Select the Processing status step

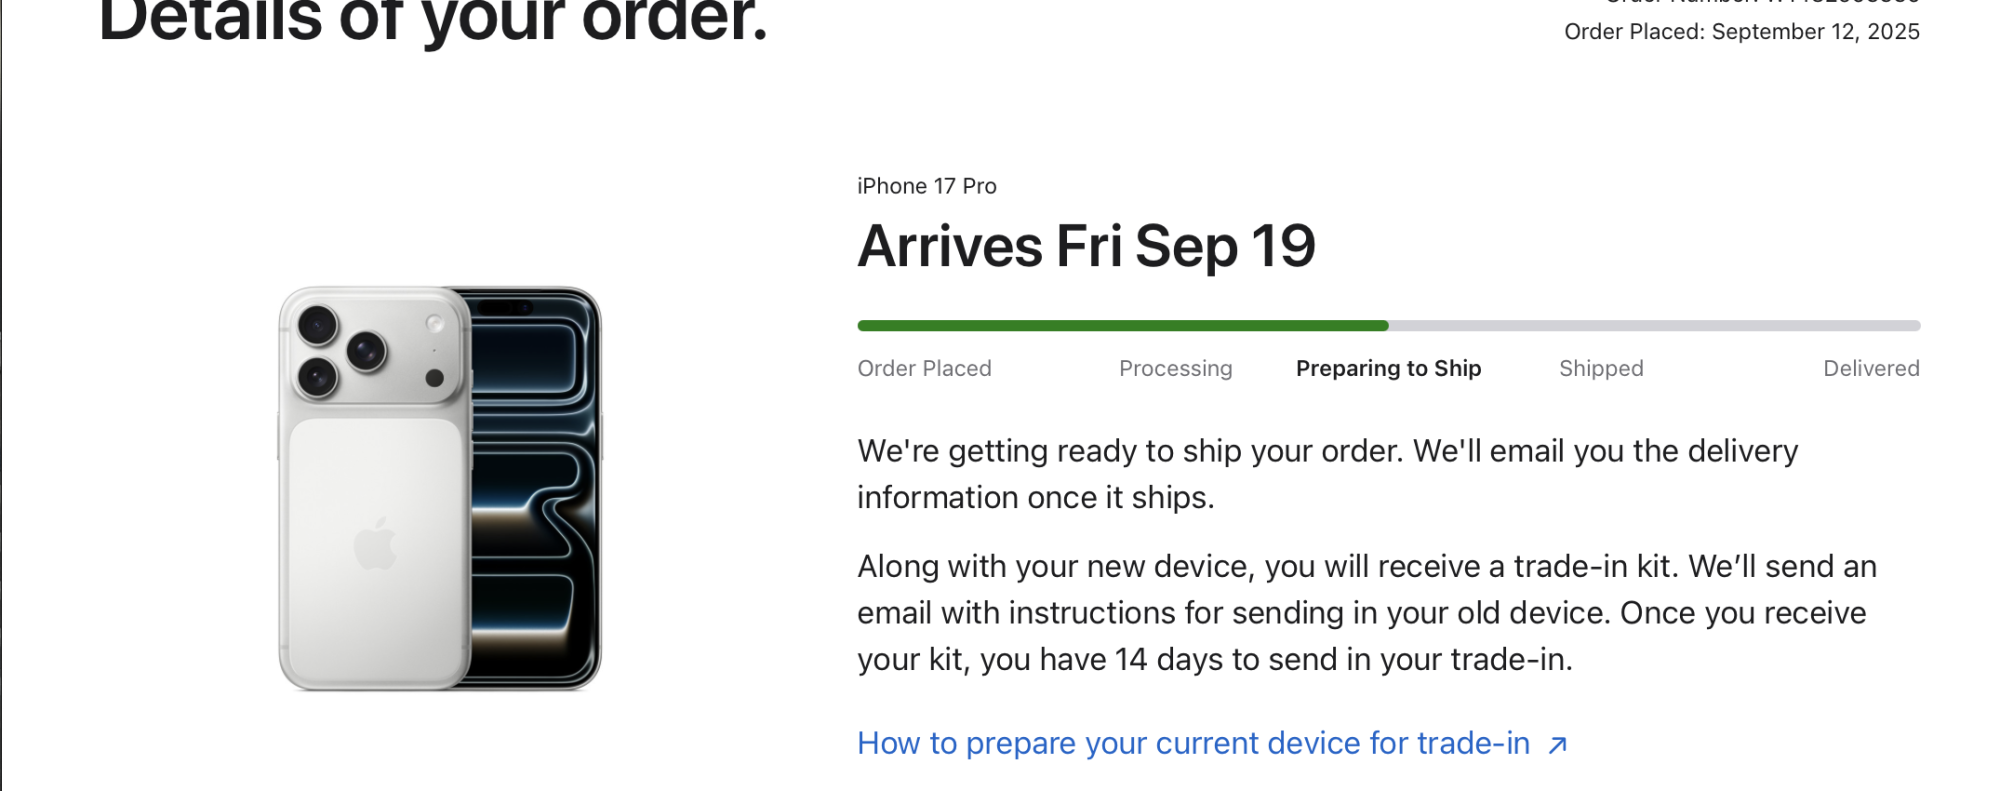coord(1175,369)
